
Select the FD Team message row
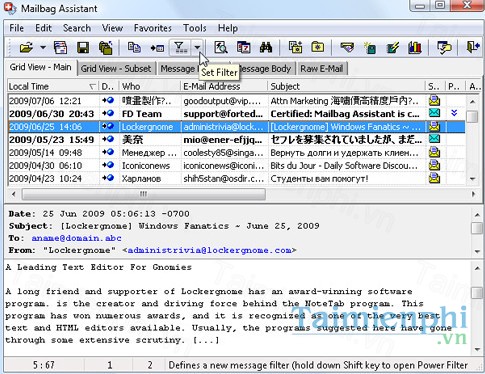pos(237,114)
